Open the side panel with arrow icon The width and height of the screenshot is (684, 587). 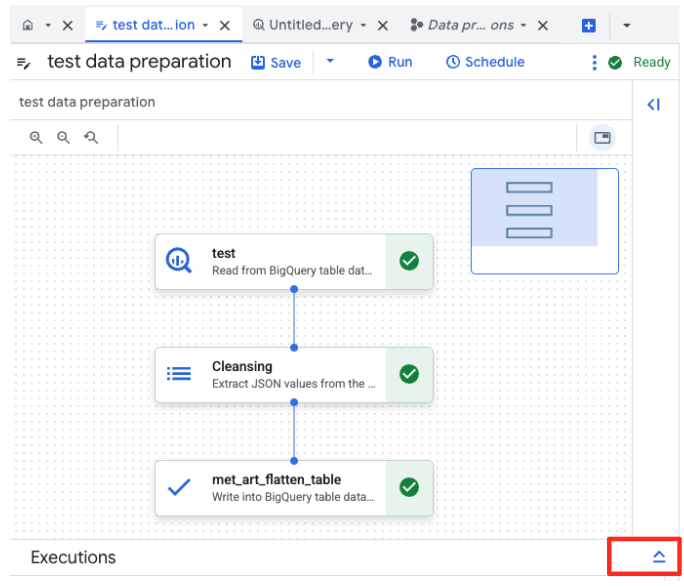[x=653, y=104]
